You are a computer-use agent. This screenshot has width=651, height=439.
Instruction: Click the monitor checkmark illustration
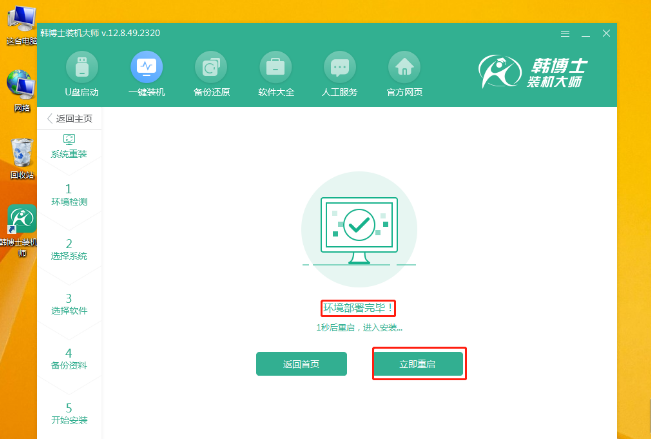[359, 229]
